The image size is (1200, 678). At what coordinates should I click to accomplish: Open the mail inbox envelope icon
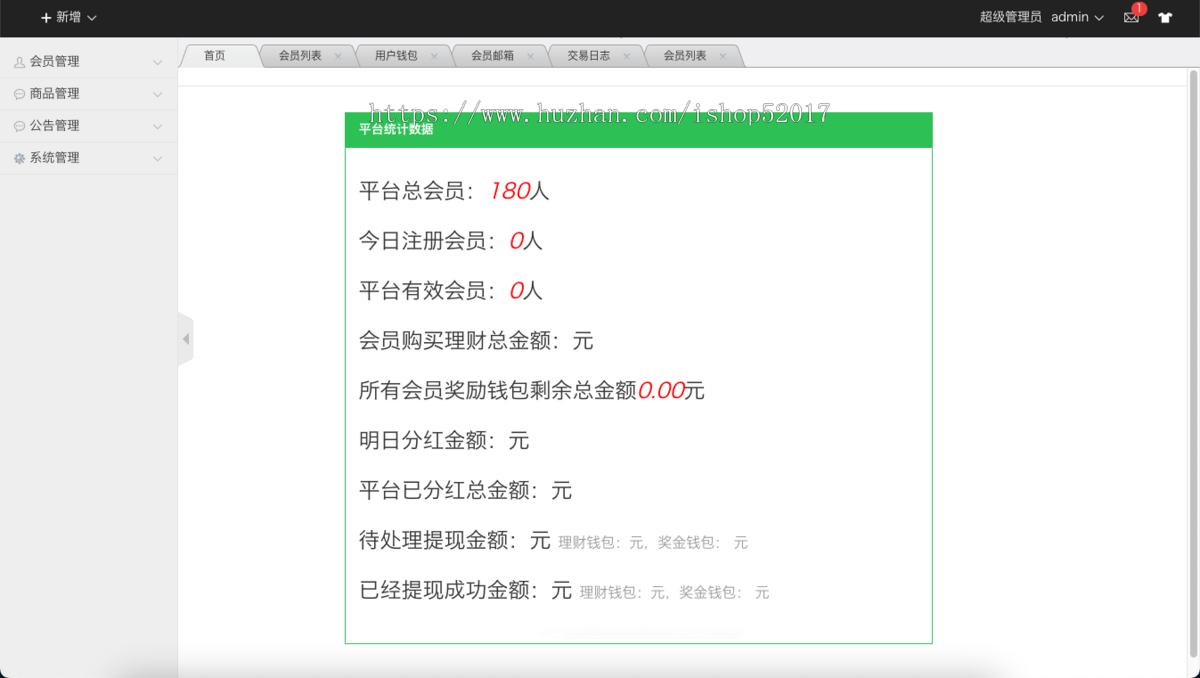pos(1131,18)
